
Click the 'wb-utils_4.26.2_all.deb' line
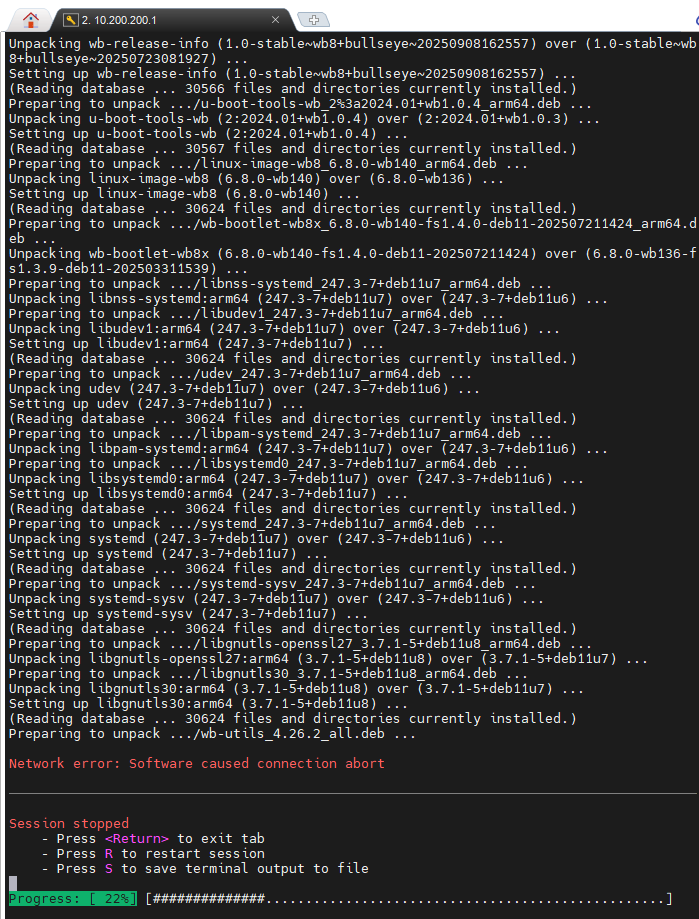coord(212,734)
